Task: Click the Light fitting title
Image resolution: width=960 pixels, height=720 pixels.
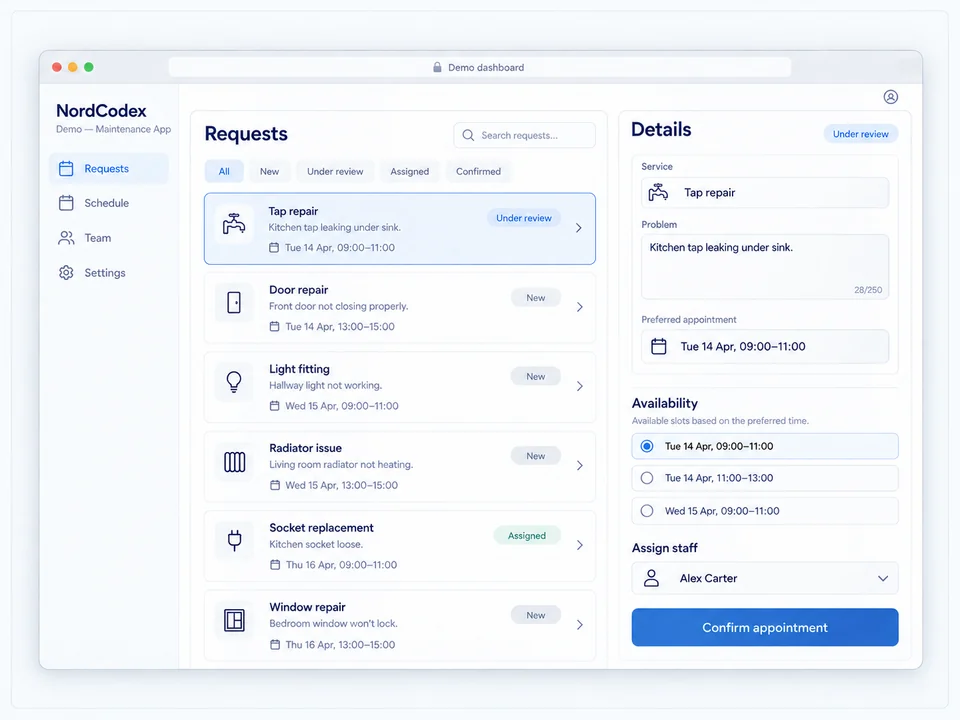Action: tap(299, 369)
